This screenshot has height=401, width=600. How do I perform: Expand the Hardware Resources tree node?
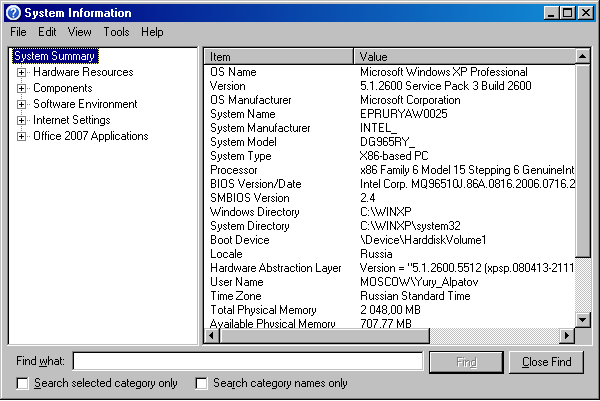click(22, 72)
